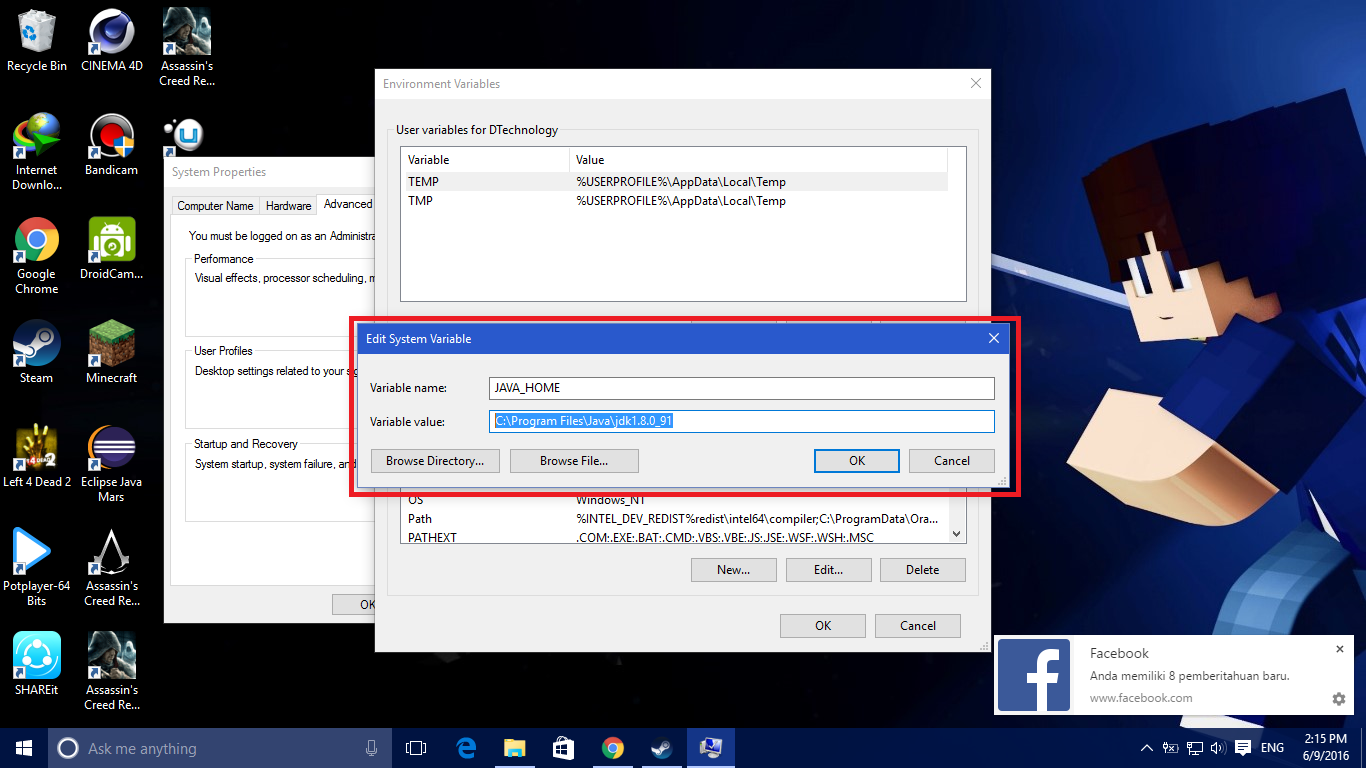Click the Variable name field containing JAVA_HOME

(x=742, y=388)
